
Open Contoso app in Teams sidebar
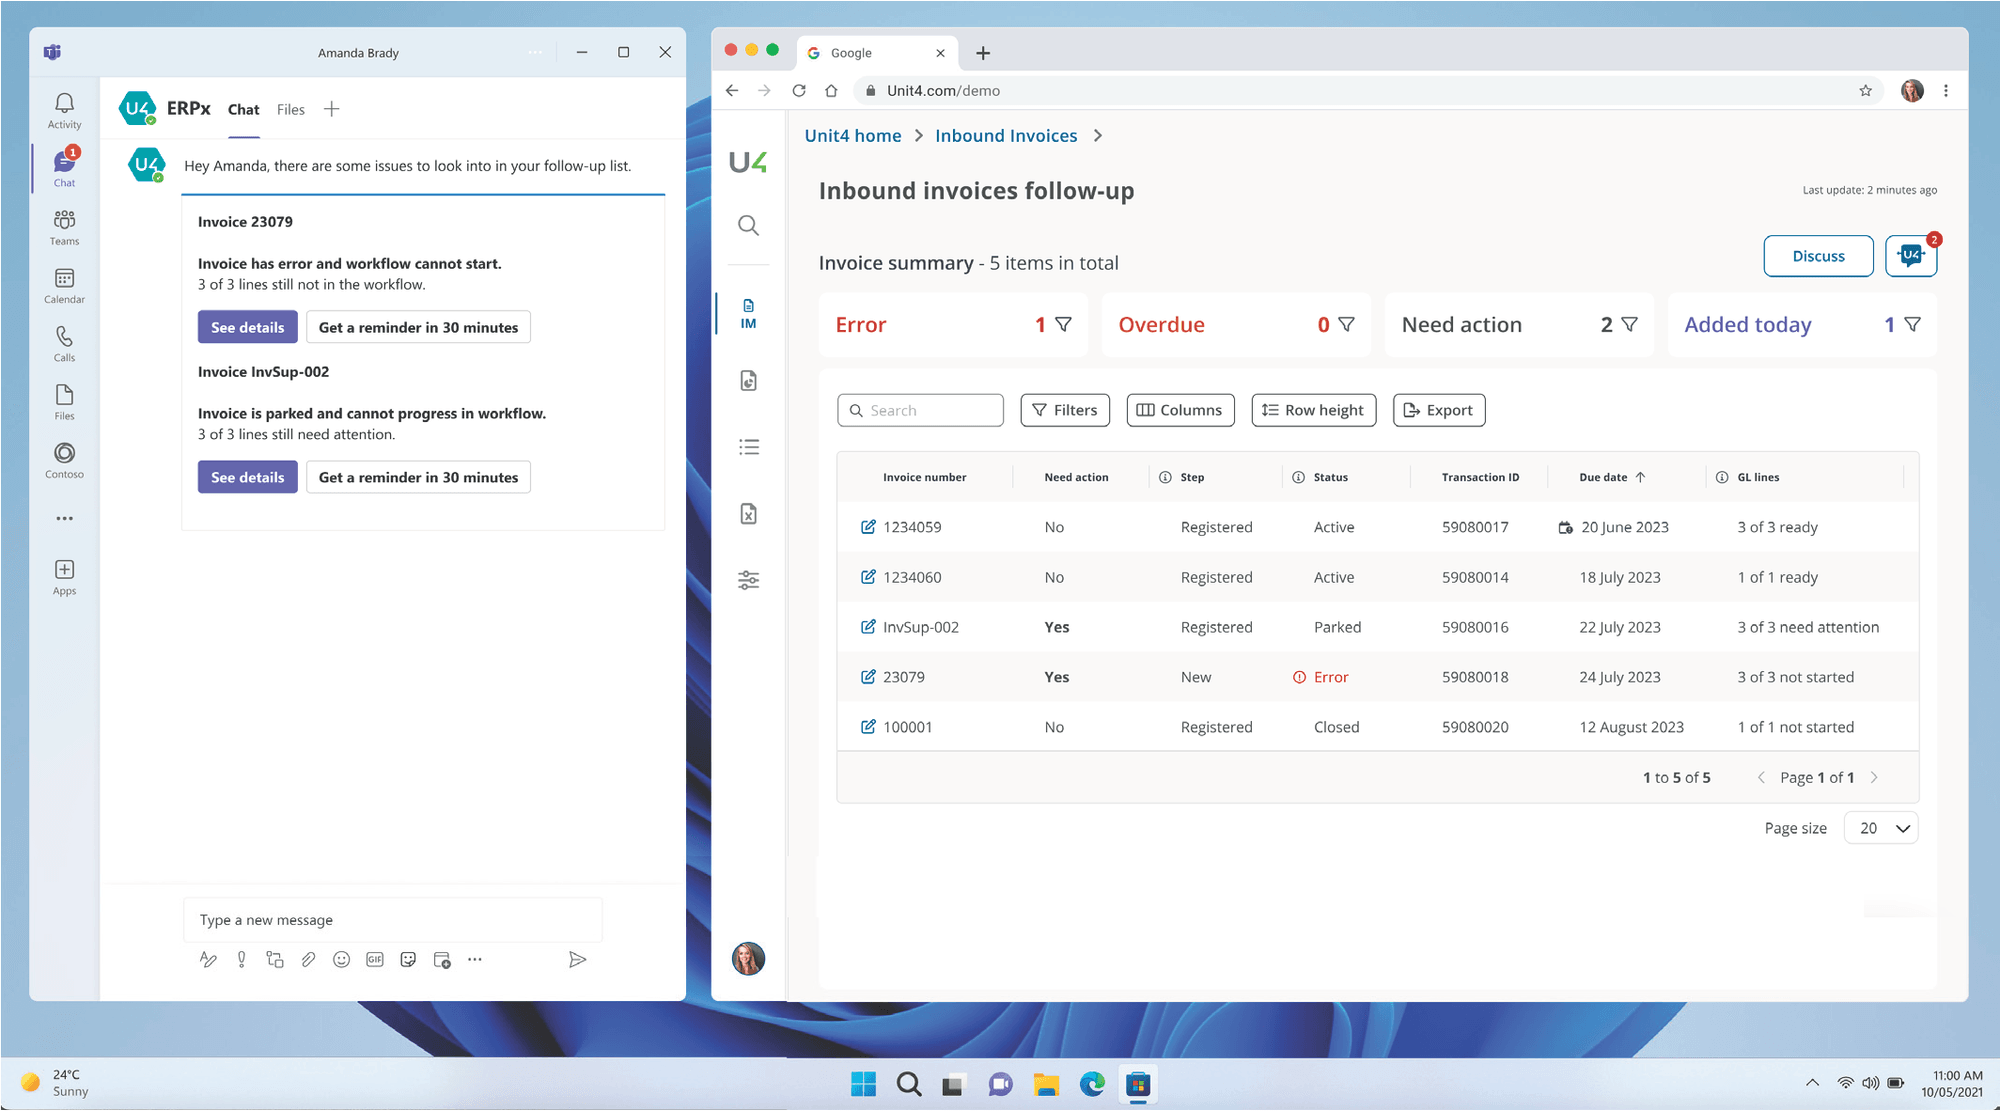tap(64, 460)
